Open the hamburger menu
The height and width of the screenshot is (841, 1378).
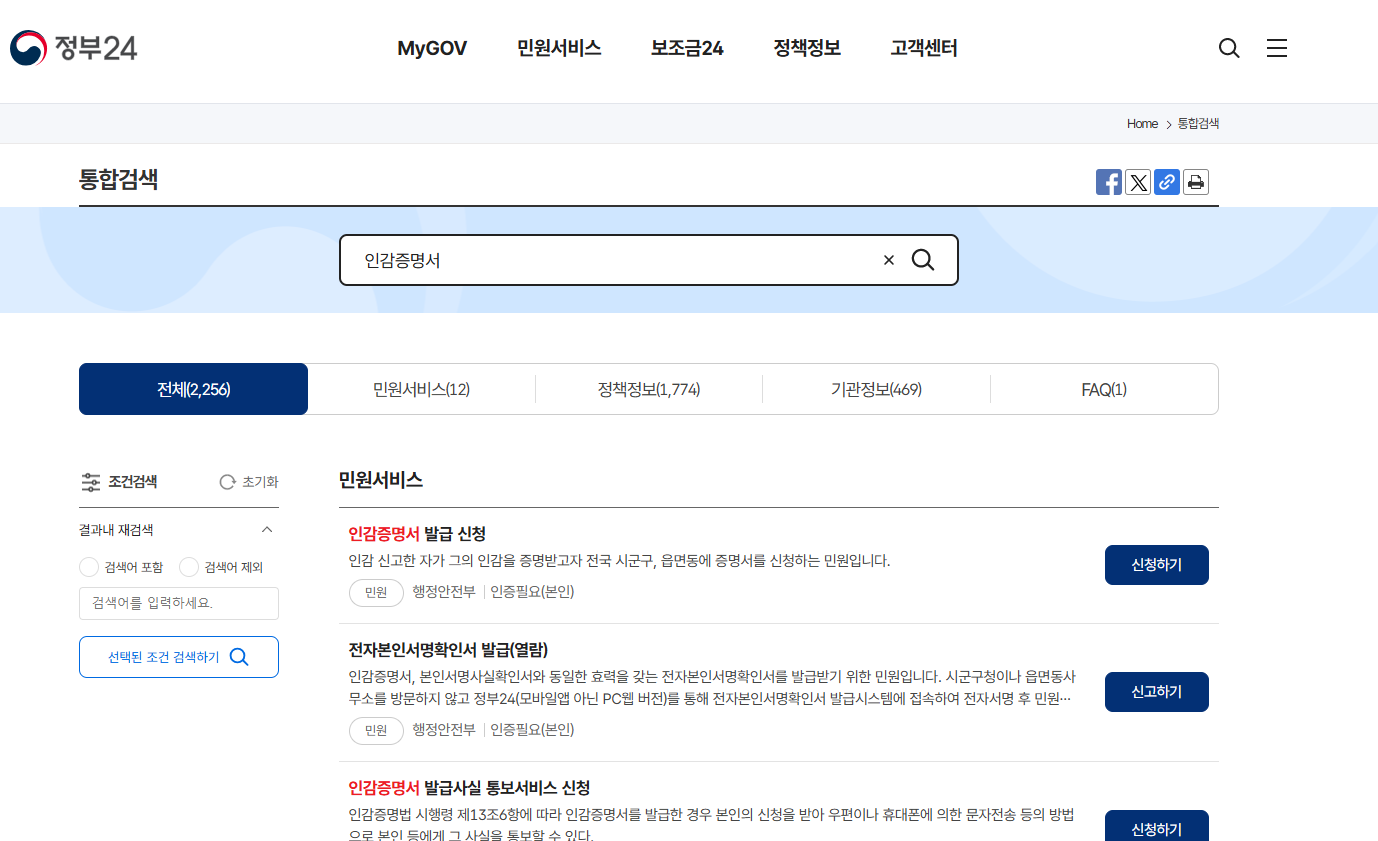[1276, 47]
